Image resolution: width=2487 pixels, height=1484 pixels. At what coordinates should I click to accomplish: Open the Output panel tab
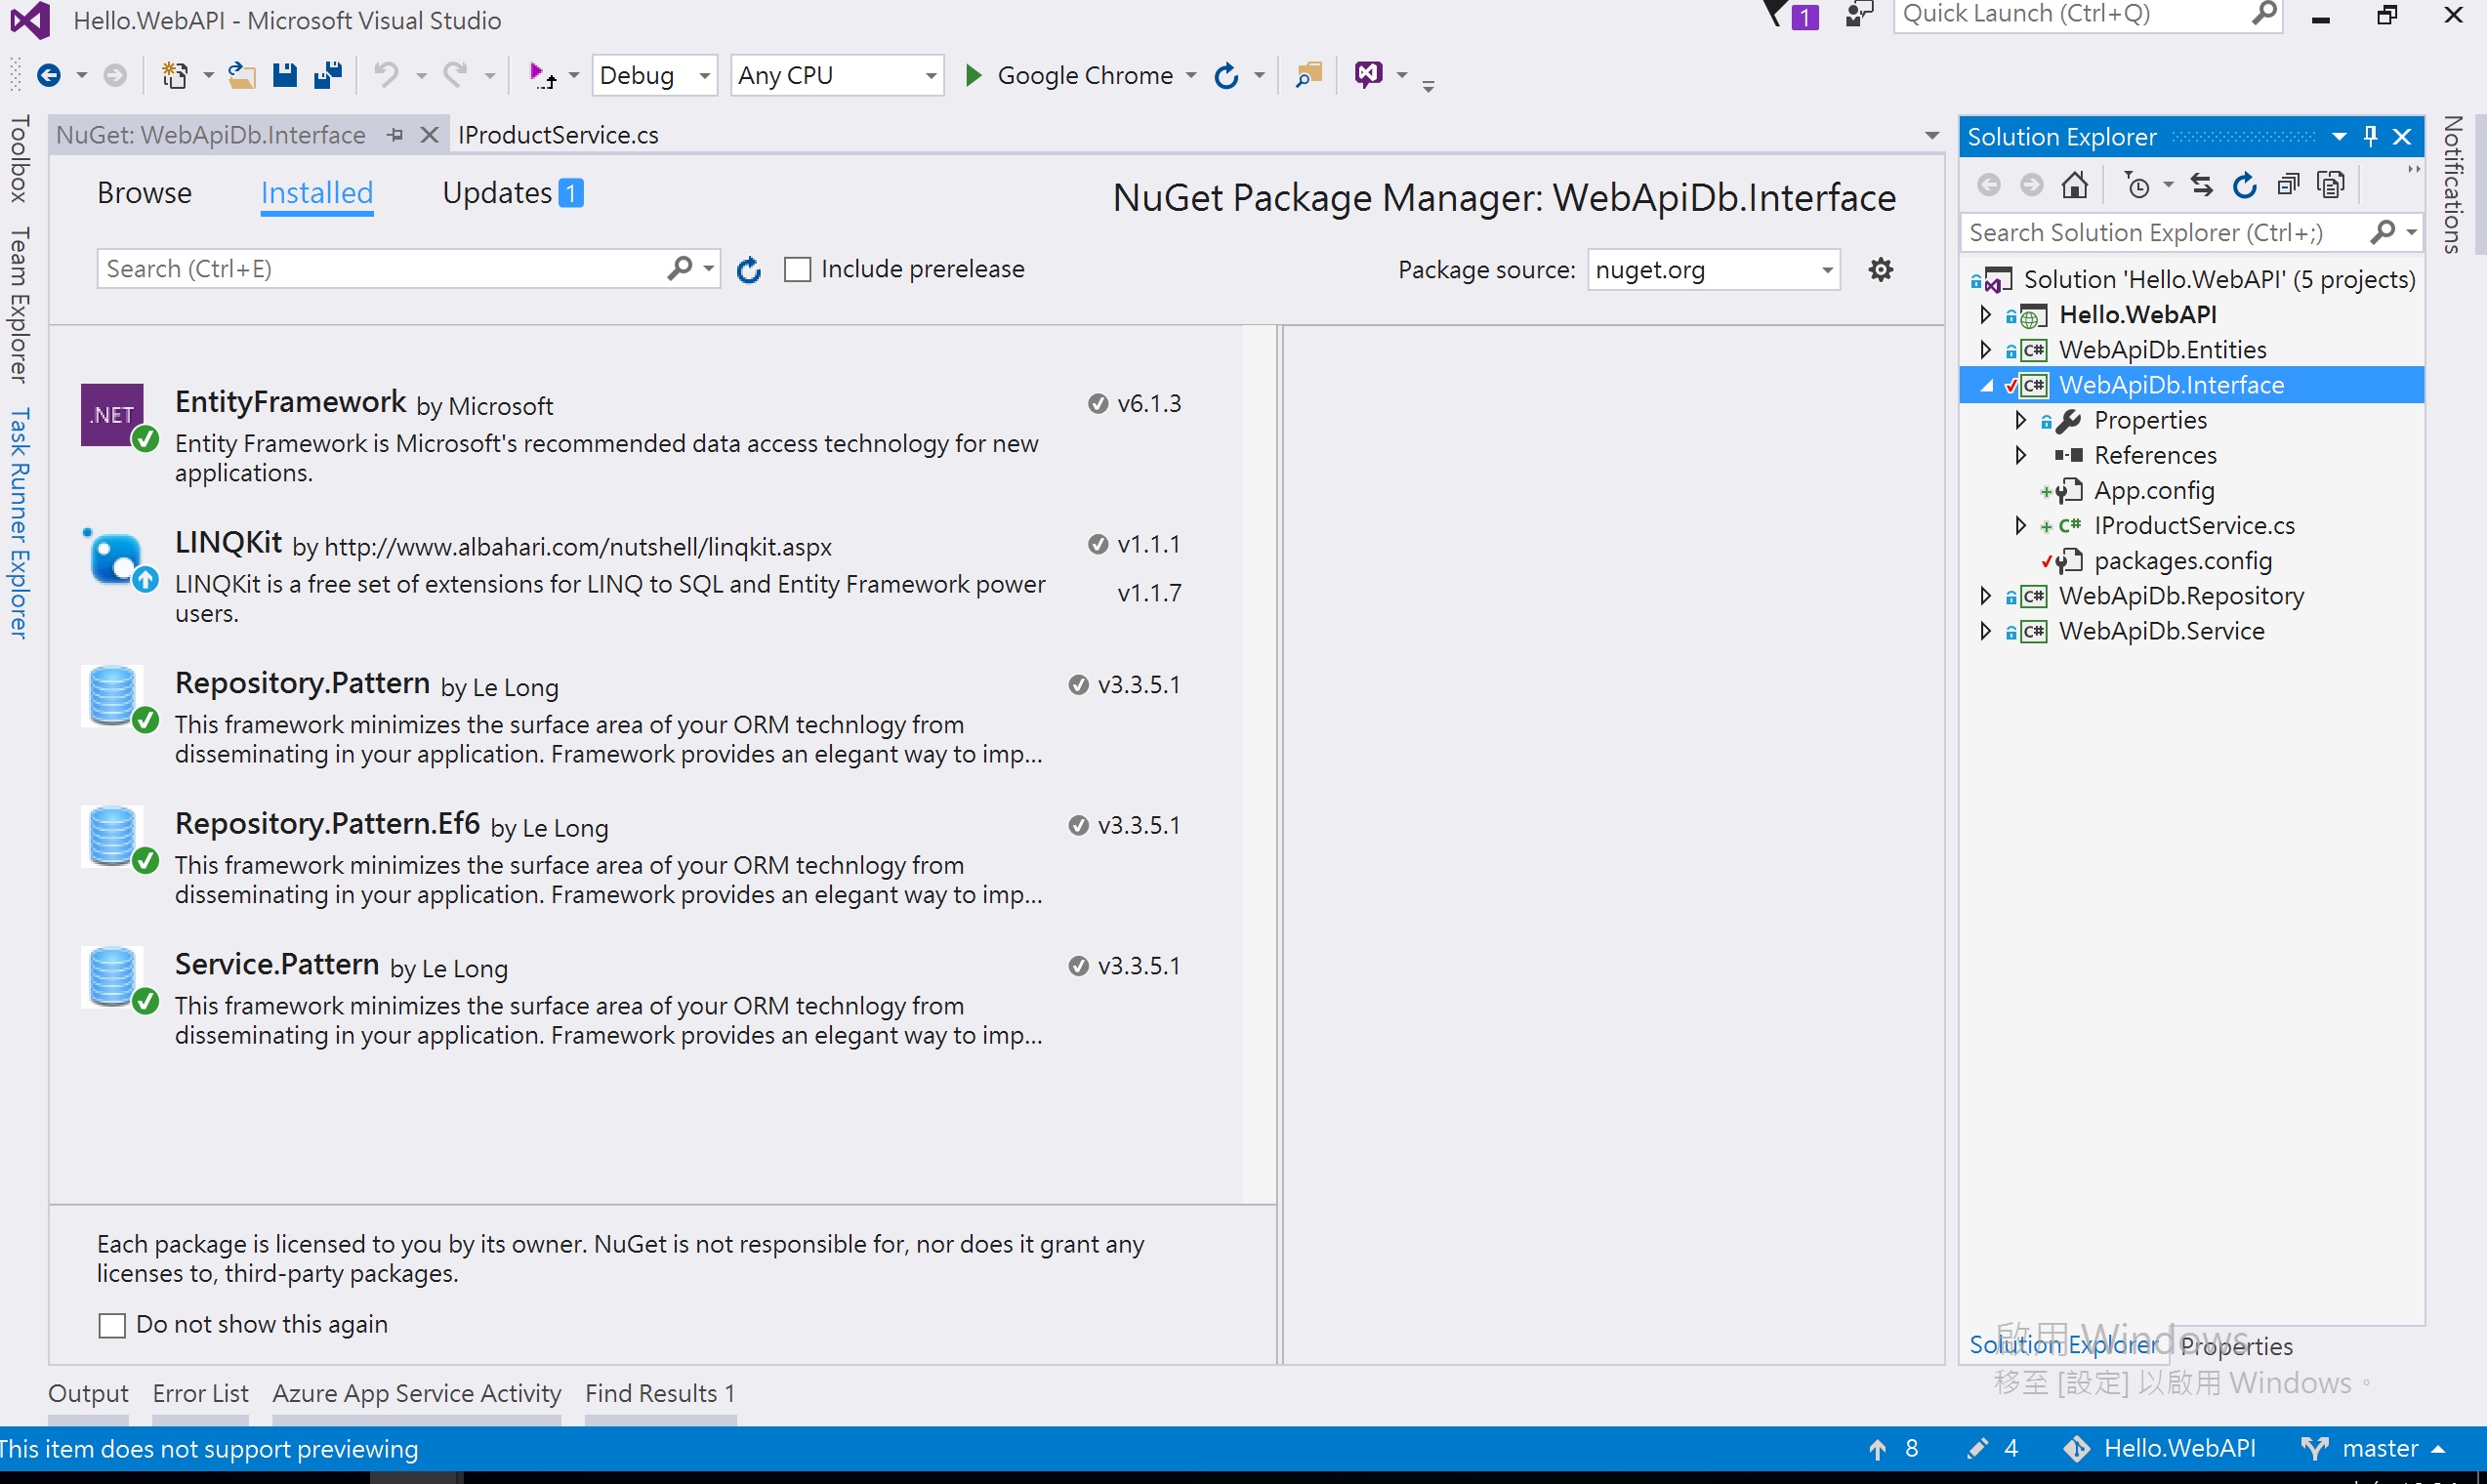[88, 1393]
